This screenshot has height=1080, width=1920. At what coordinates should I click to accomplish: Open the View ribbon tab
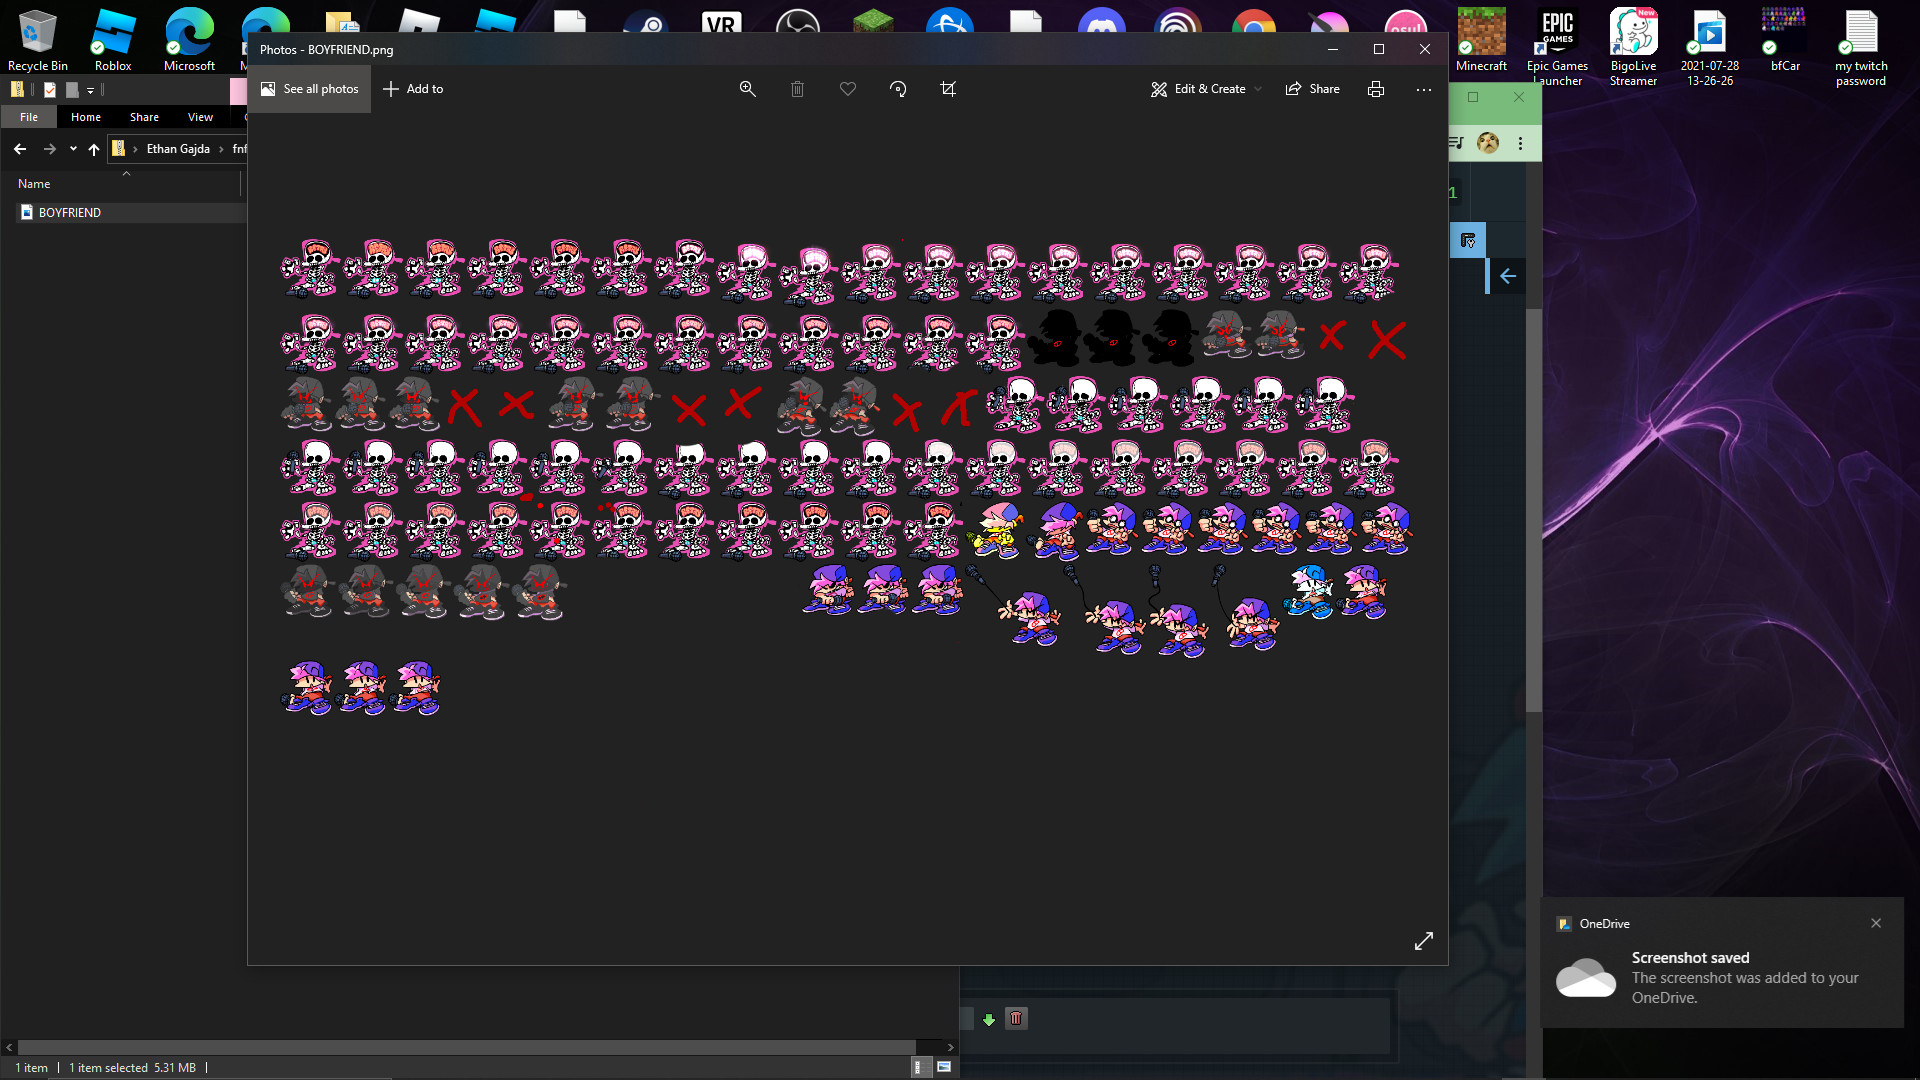(200, 117)
